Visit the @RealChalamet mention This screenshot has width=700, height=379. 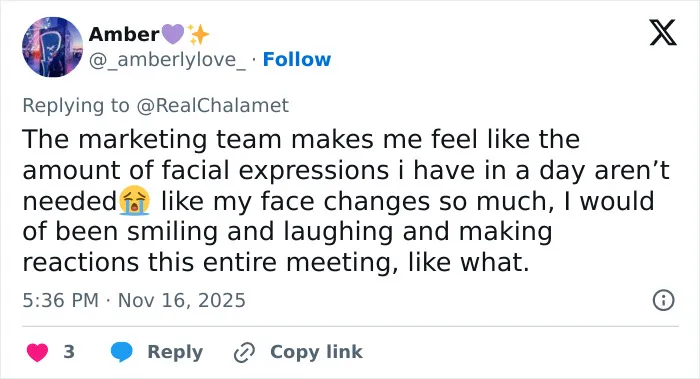tap(212, 105)
